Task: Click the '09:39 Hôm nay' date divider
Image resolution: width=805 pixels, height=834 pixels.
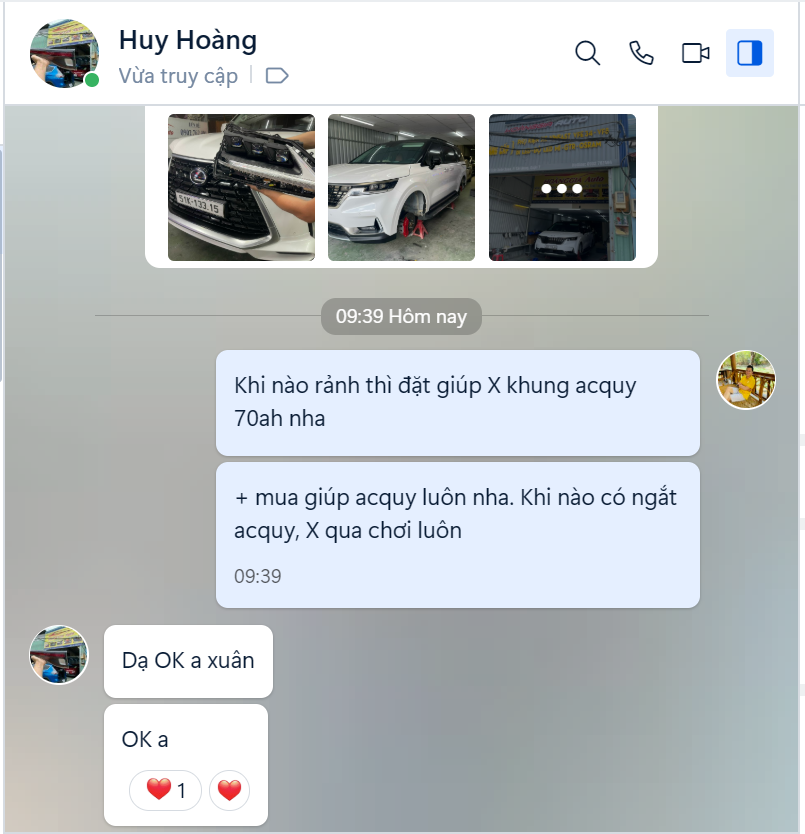Action: [401, 316]
